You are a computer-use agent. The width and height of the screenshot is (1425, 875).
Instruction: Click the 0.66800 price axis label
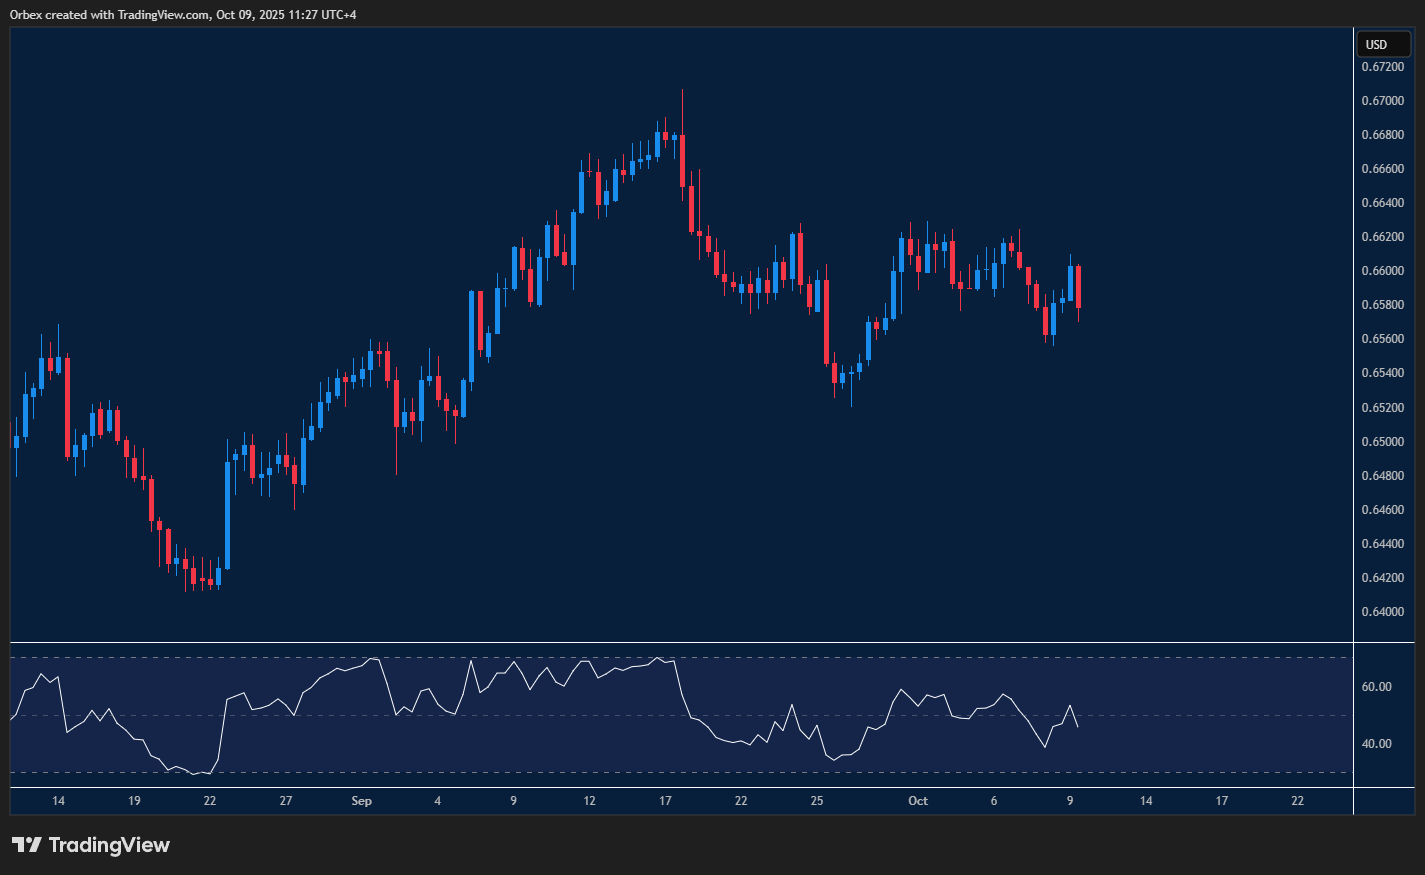(1382, 135)
